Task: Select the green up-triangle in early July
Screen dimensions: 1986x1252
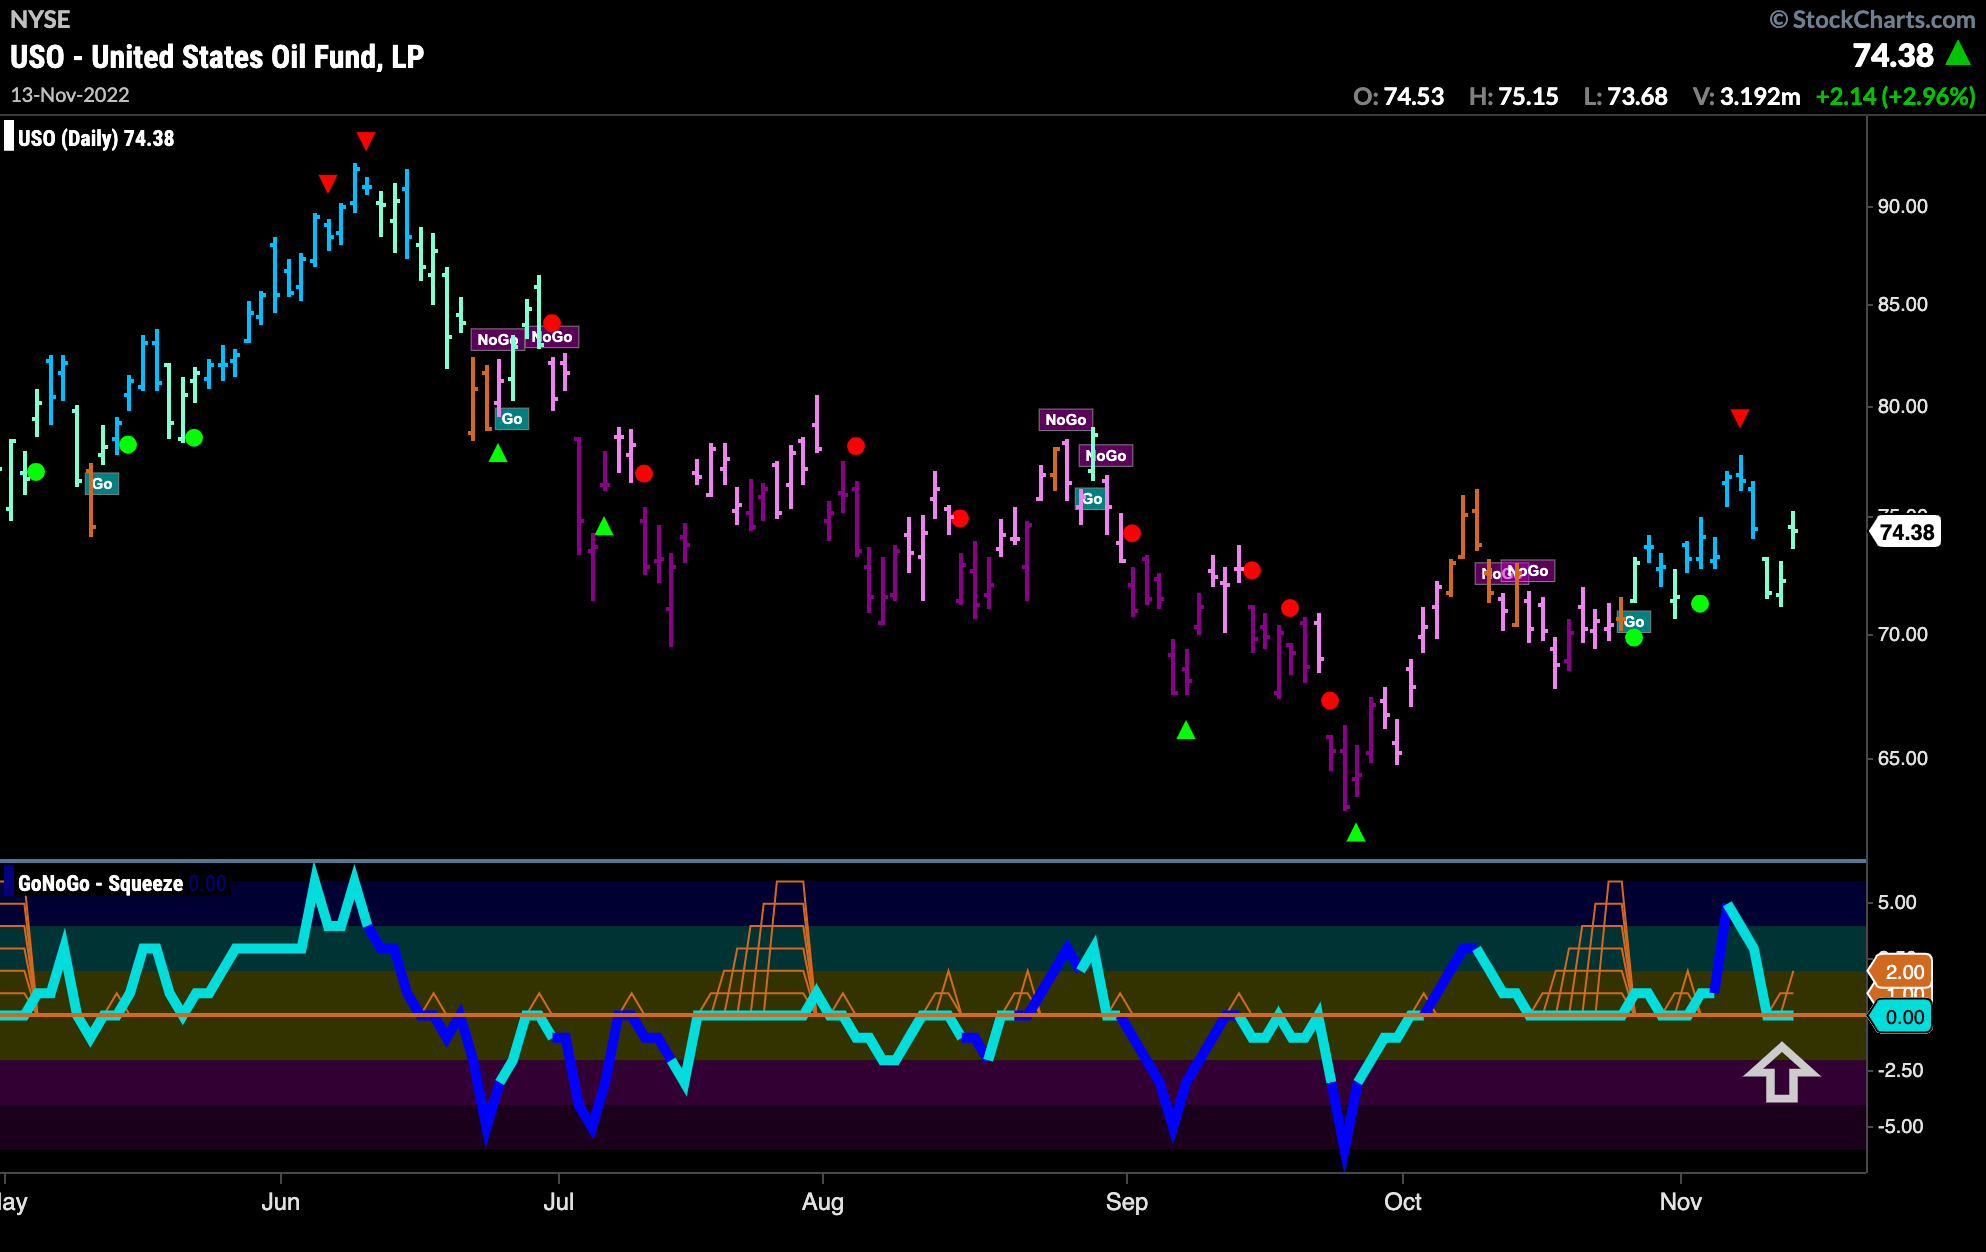Action: (x=604, y=526)
